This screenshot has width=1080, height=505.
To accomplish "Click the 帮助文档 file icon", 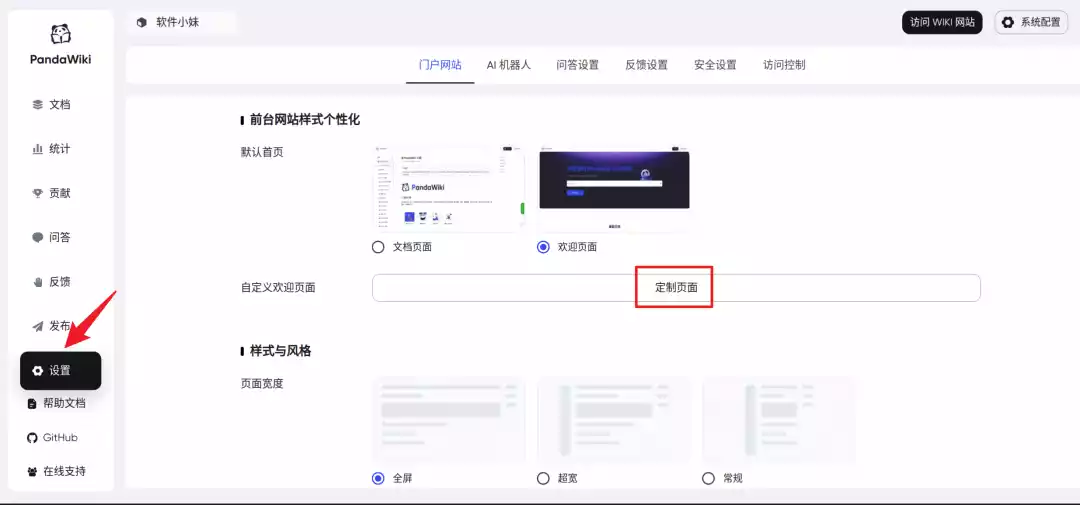I will (x=32, y=404).
